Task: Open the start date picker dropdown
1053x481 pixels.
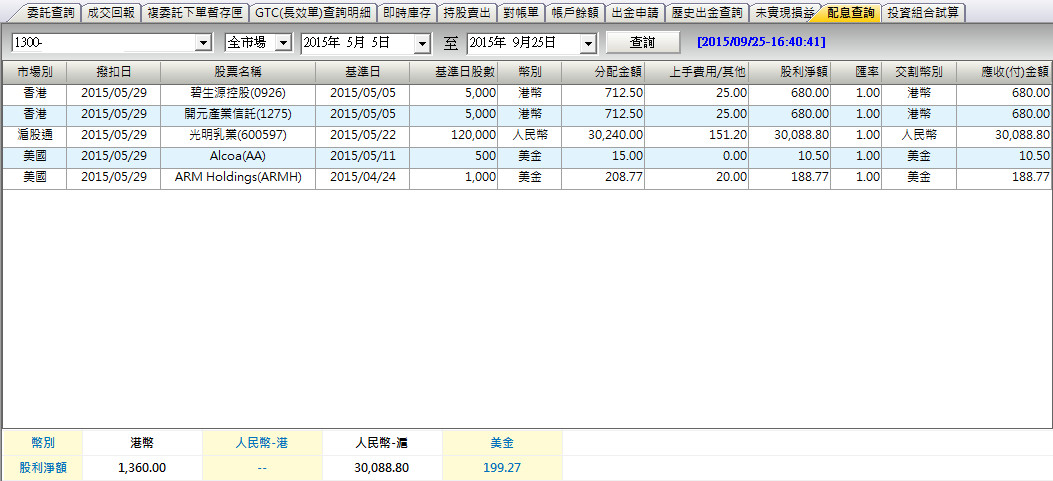Action: [421, 43]
